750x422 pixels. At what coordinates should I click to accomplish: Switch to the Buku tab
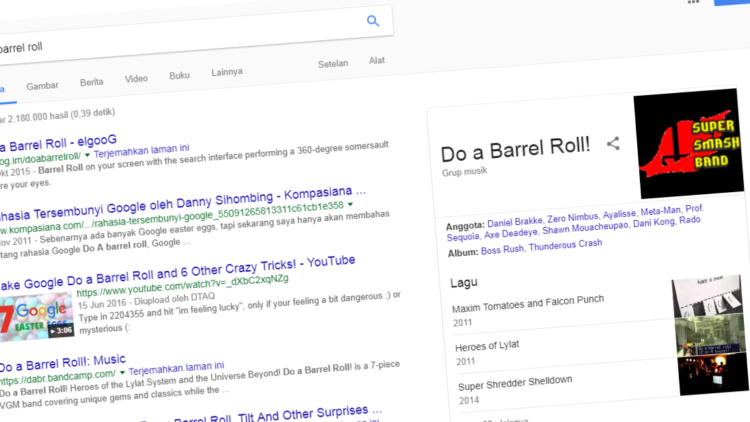(179, 76)
